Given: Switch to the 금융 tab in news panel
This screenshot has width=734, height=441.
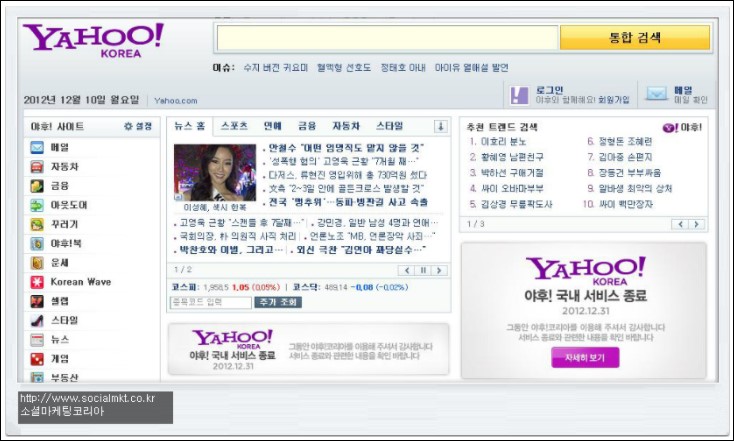Looking at the screenshot, I should (x=307, y=126).
